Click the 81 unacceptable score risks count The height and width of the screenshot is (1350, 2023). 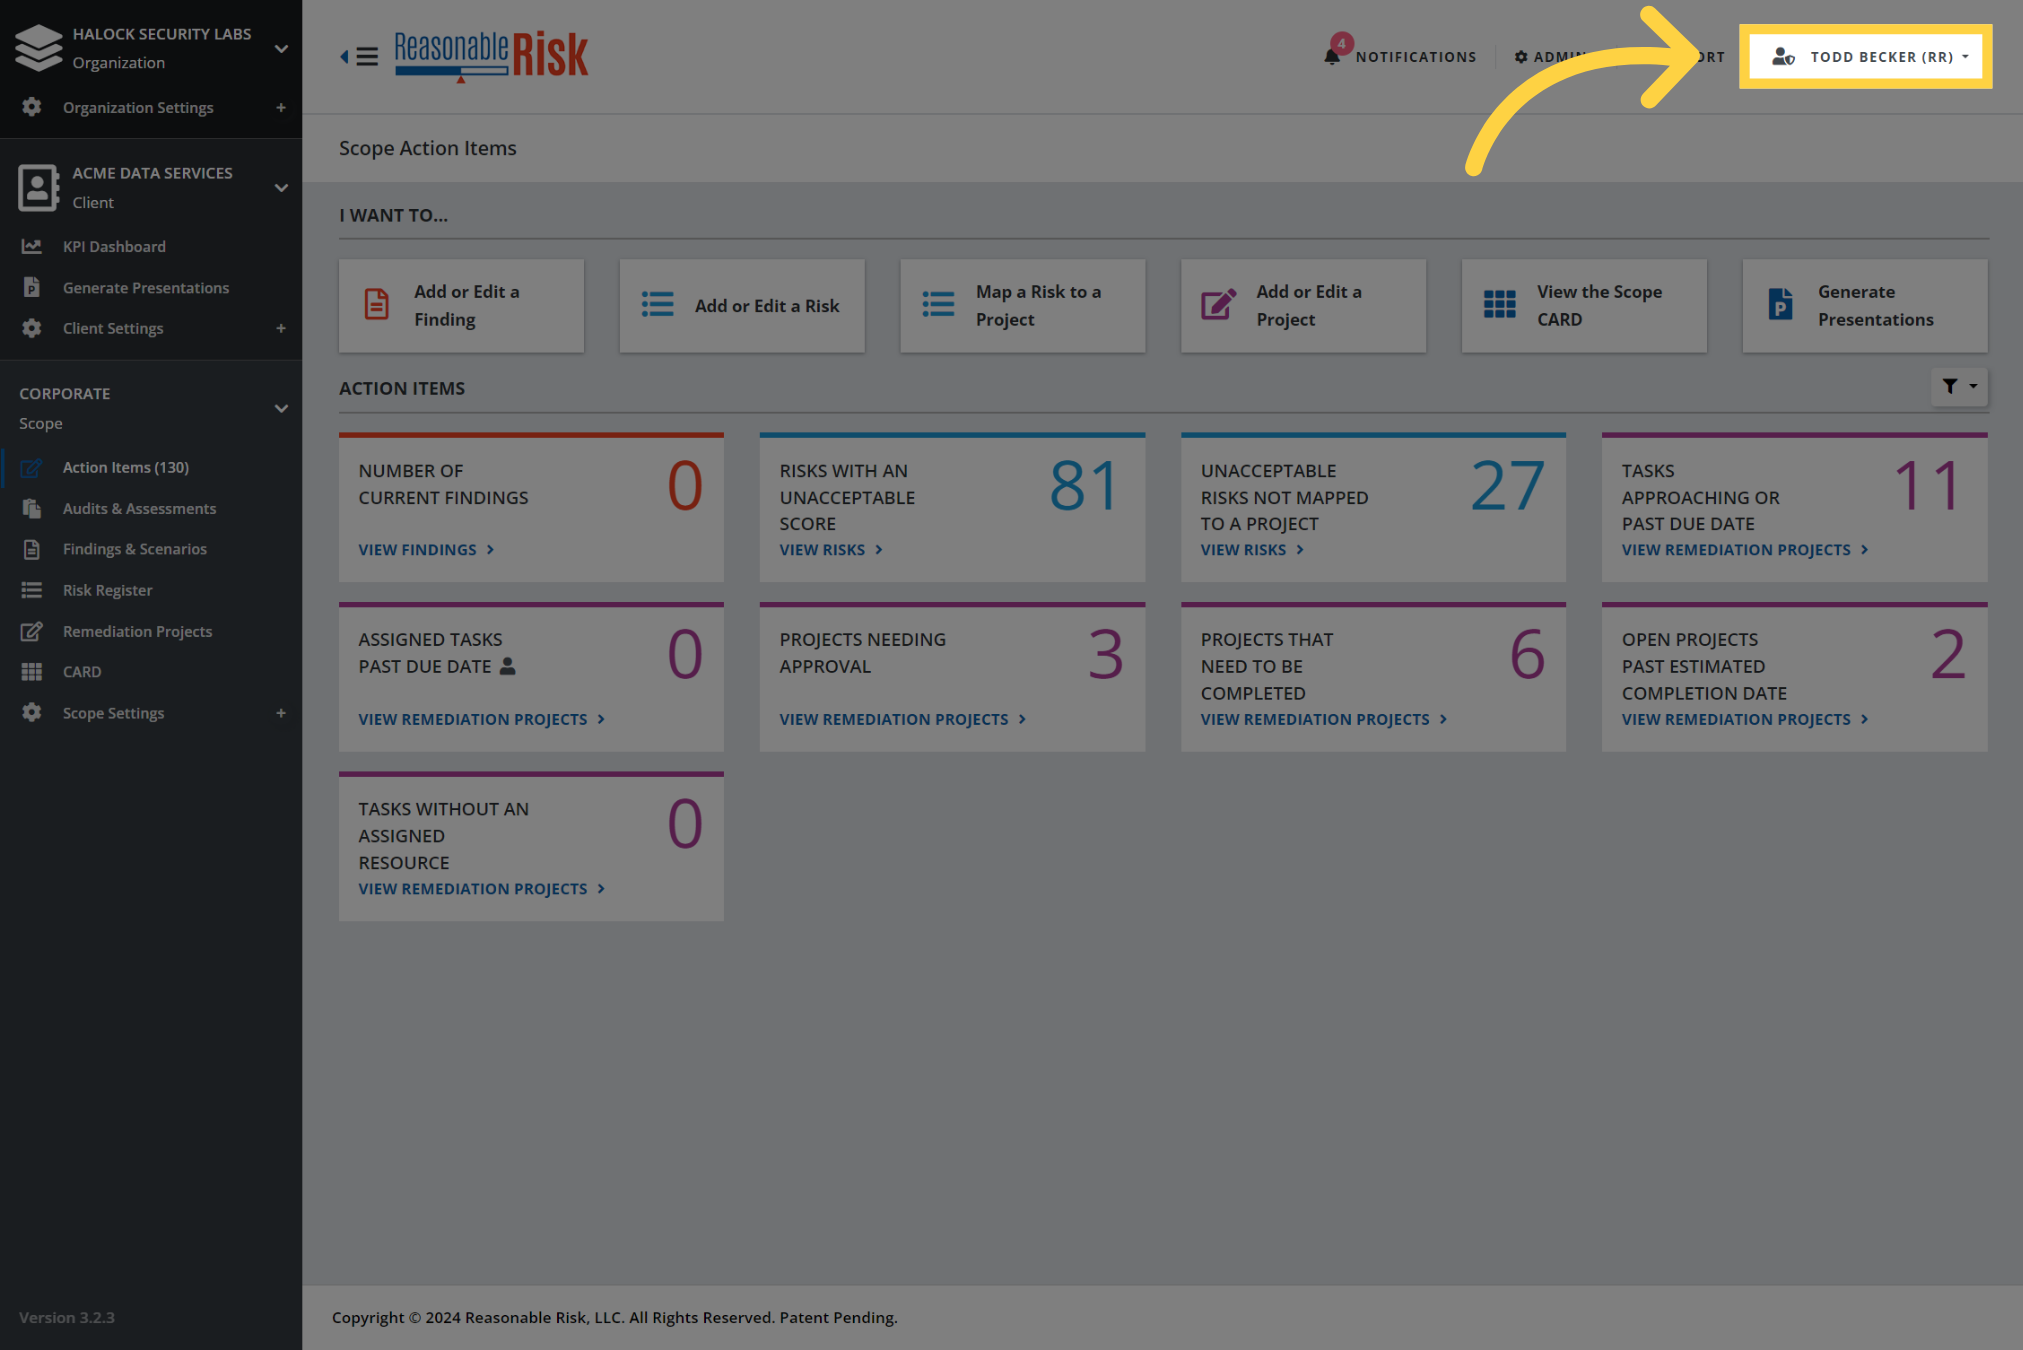[1084, 486]
